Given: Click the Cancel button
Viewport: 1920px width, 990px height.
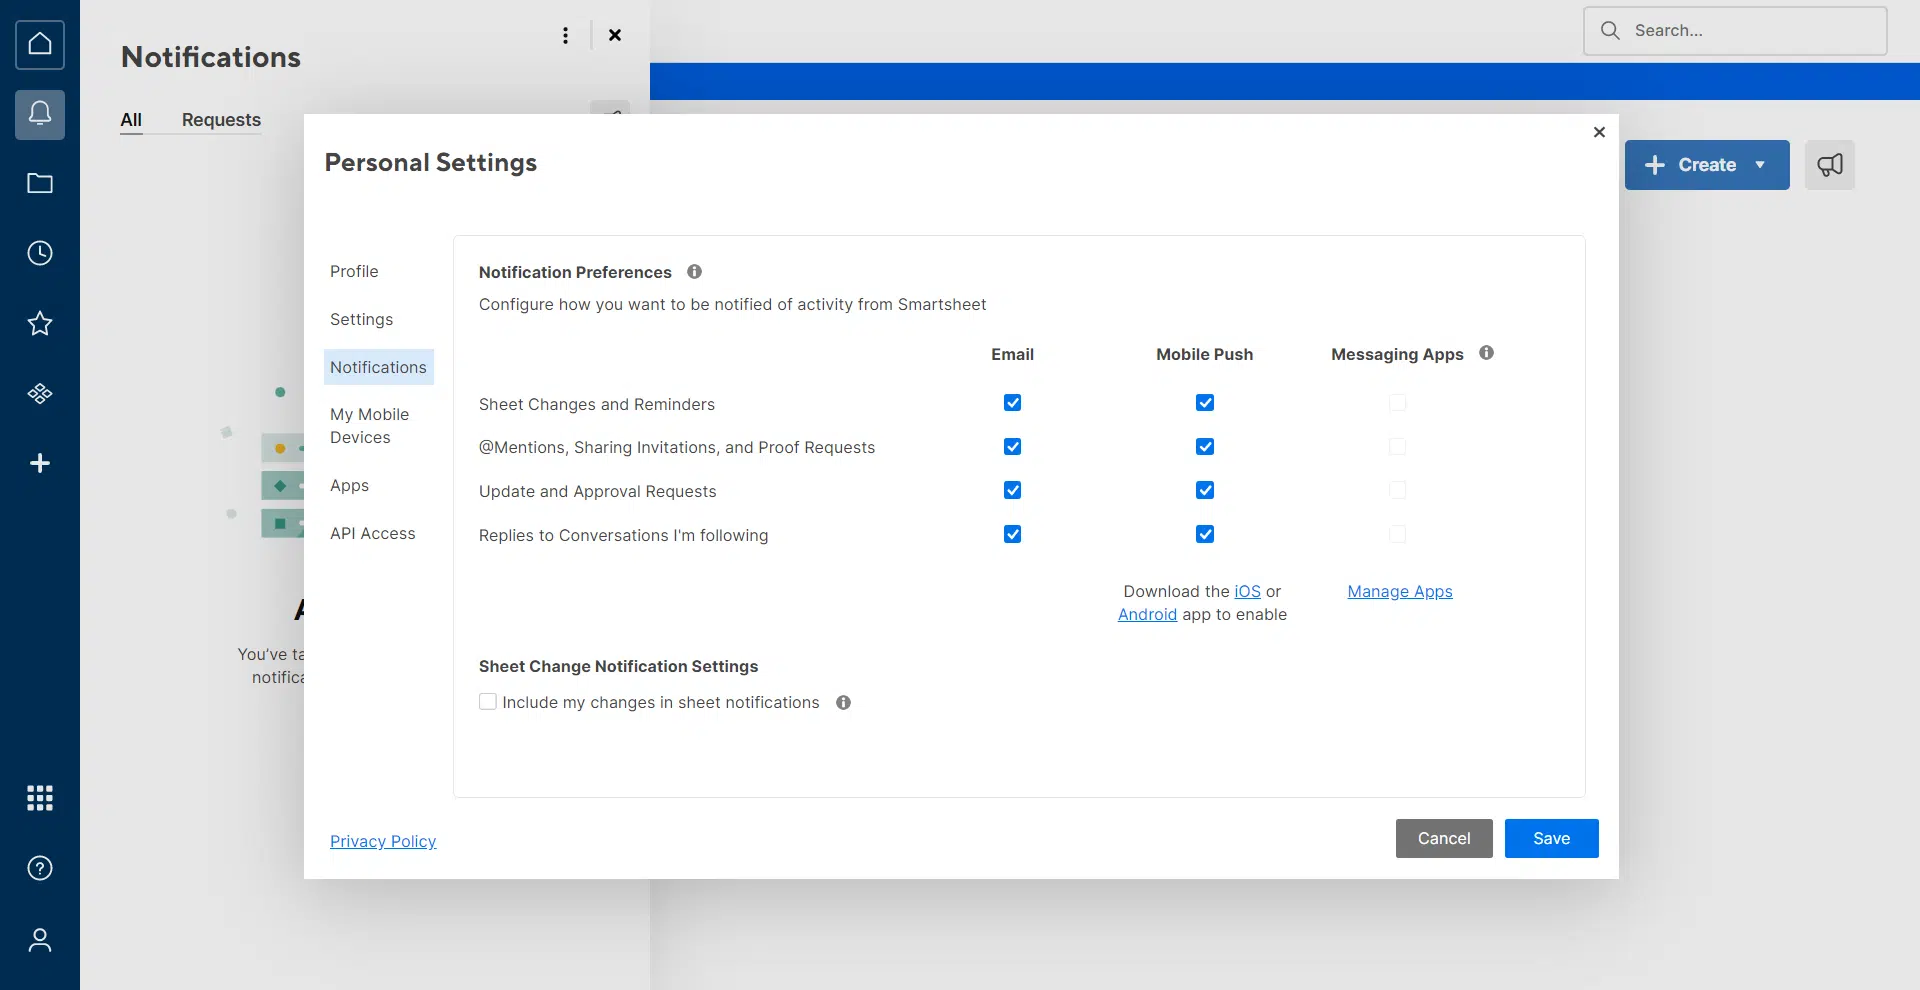Looking at the screenshot, I should (1444, 839).
